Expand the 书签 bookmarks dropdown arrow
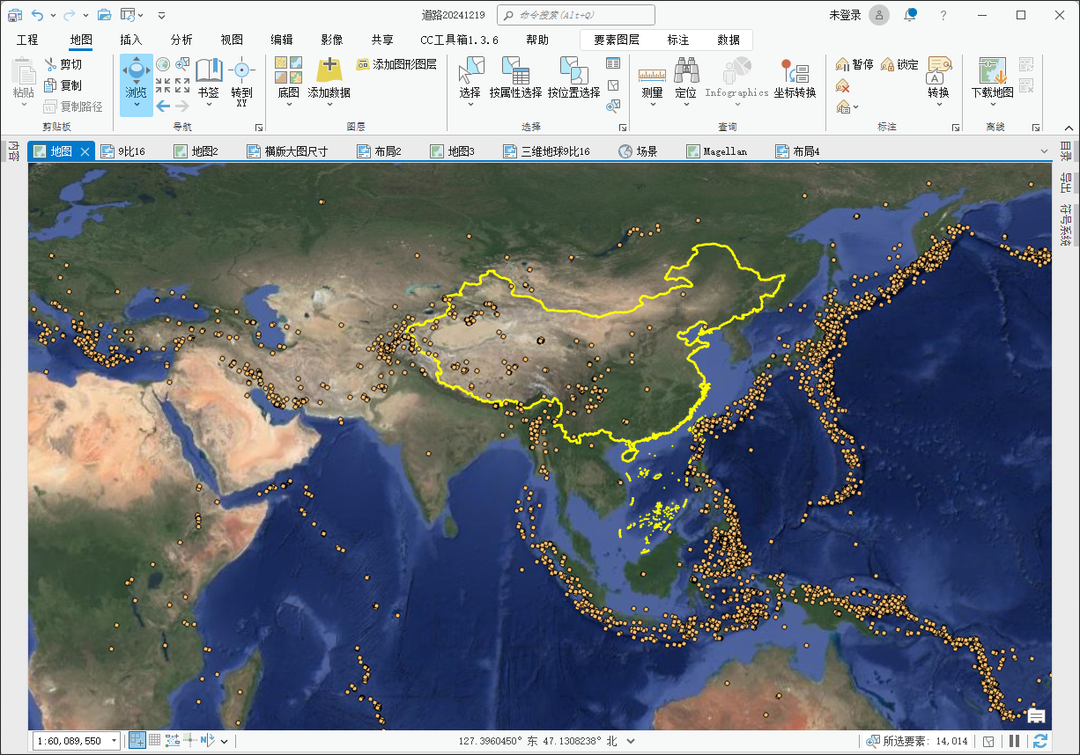This screenshot has width=1080, height=755. point(209,105)
